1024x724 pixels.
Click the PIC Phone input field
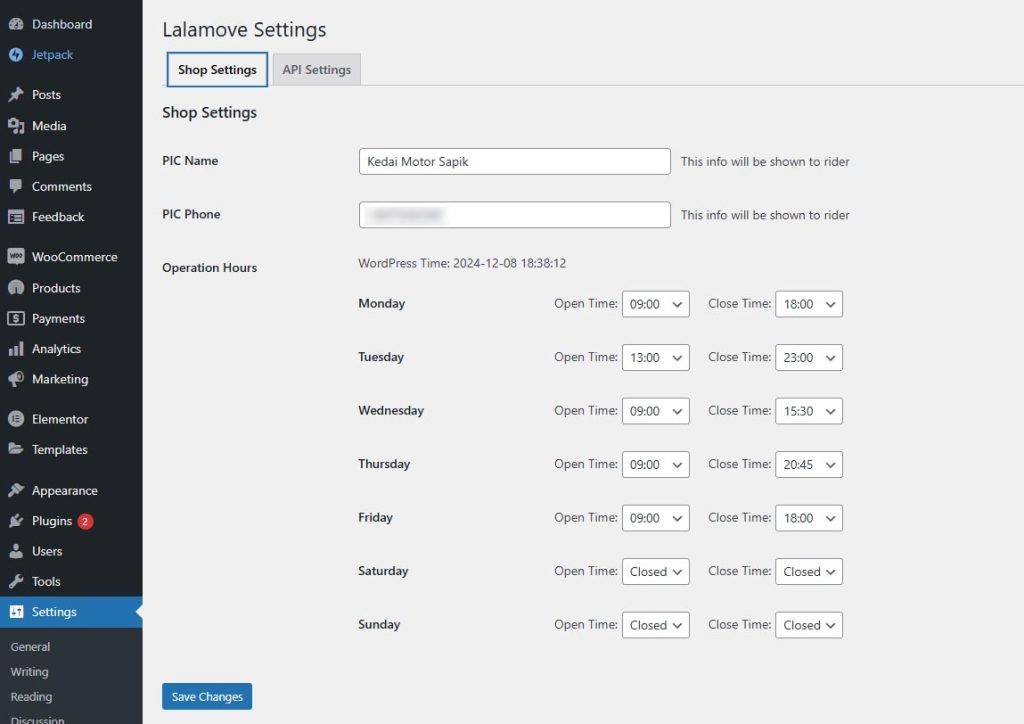515,215
